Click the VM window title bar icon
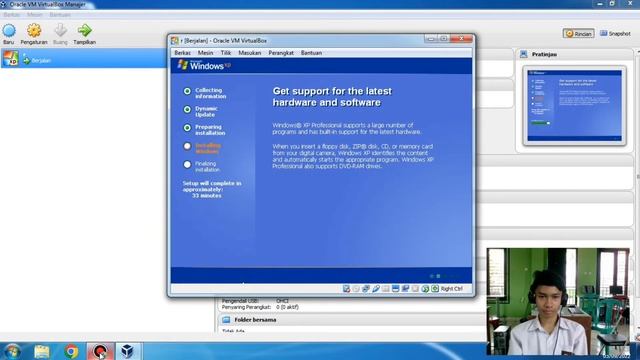Screen dimensions: 640x360 (175, 40)
